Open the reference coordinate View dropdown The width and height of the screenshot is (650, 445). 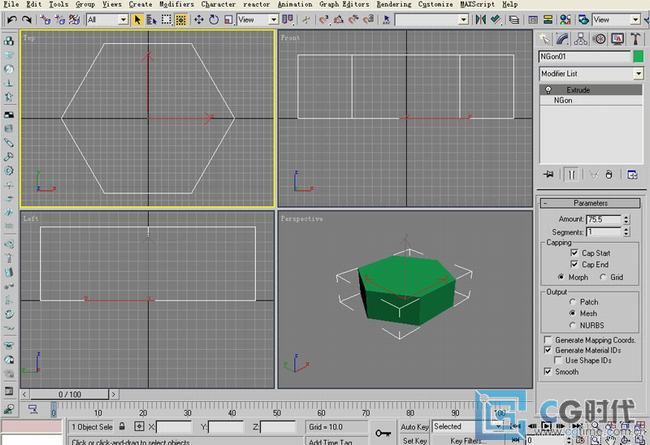point(273,19)
